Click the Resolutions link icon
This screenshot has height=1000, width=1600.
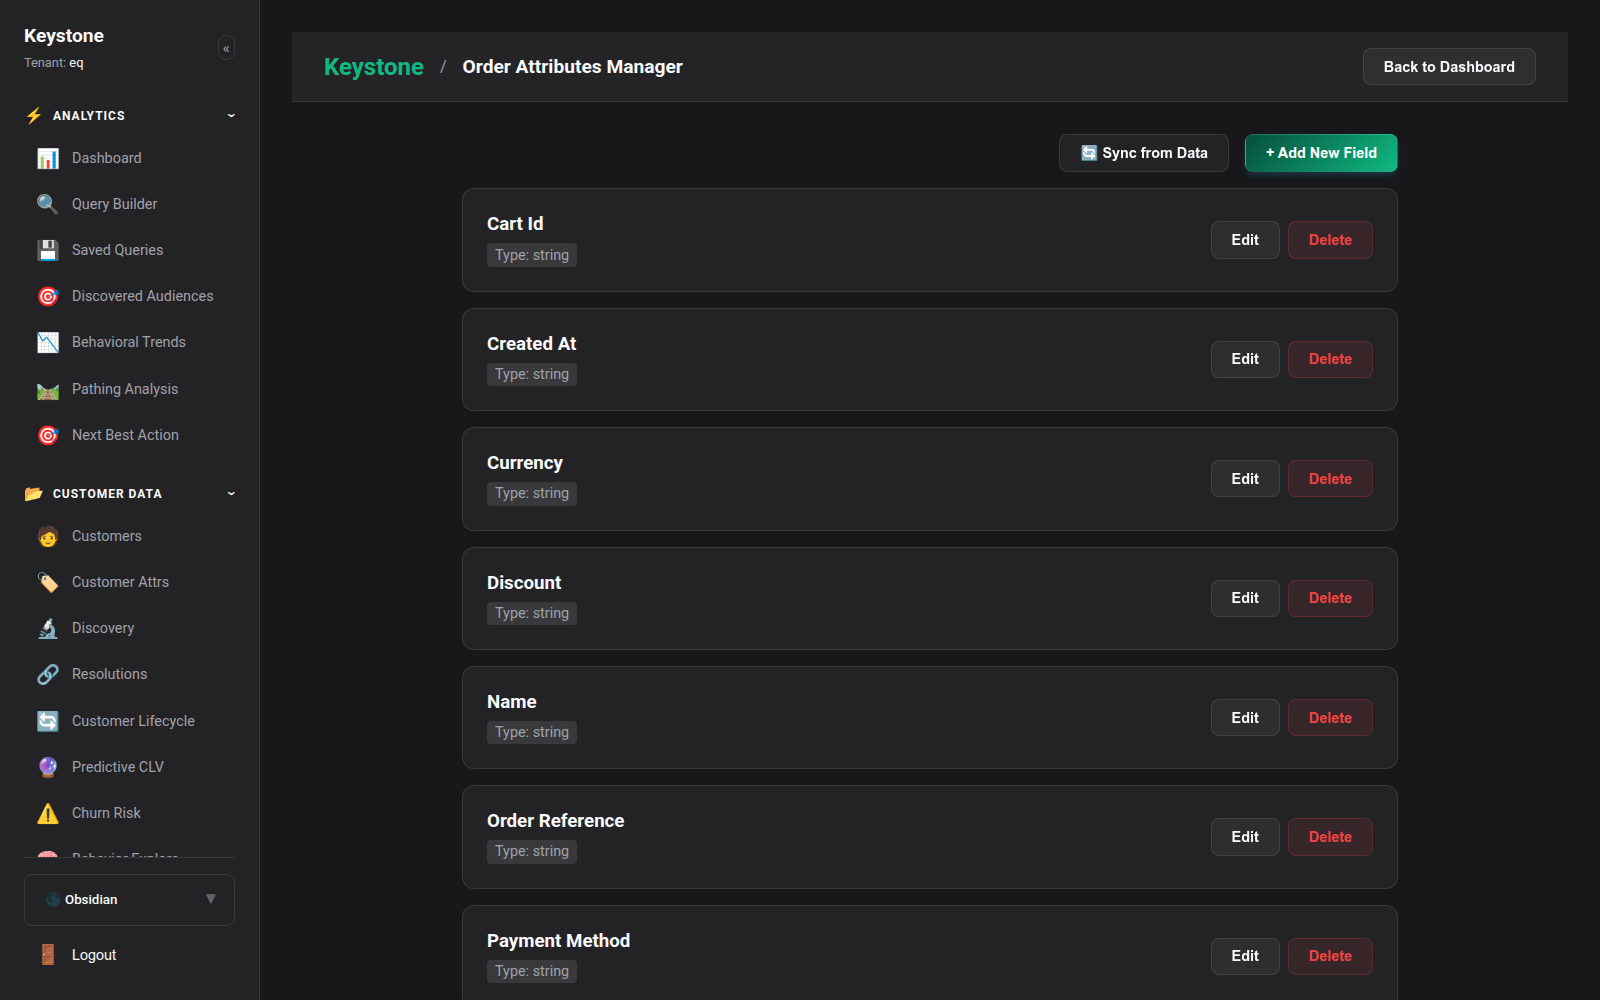pyautogui.click(x=48, y=674)
